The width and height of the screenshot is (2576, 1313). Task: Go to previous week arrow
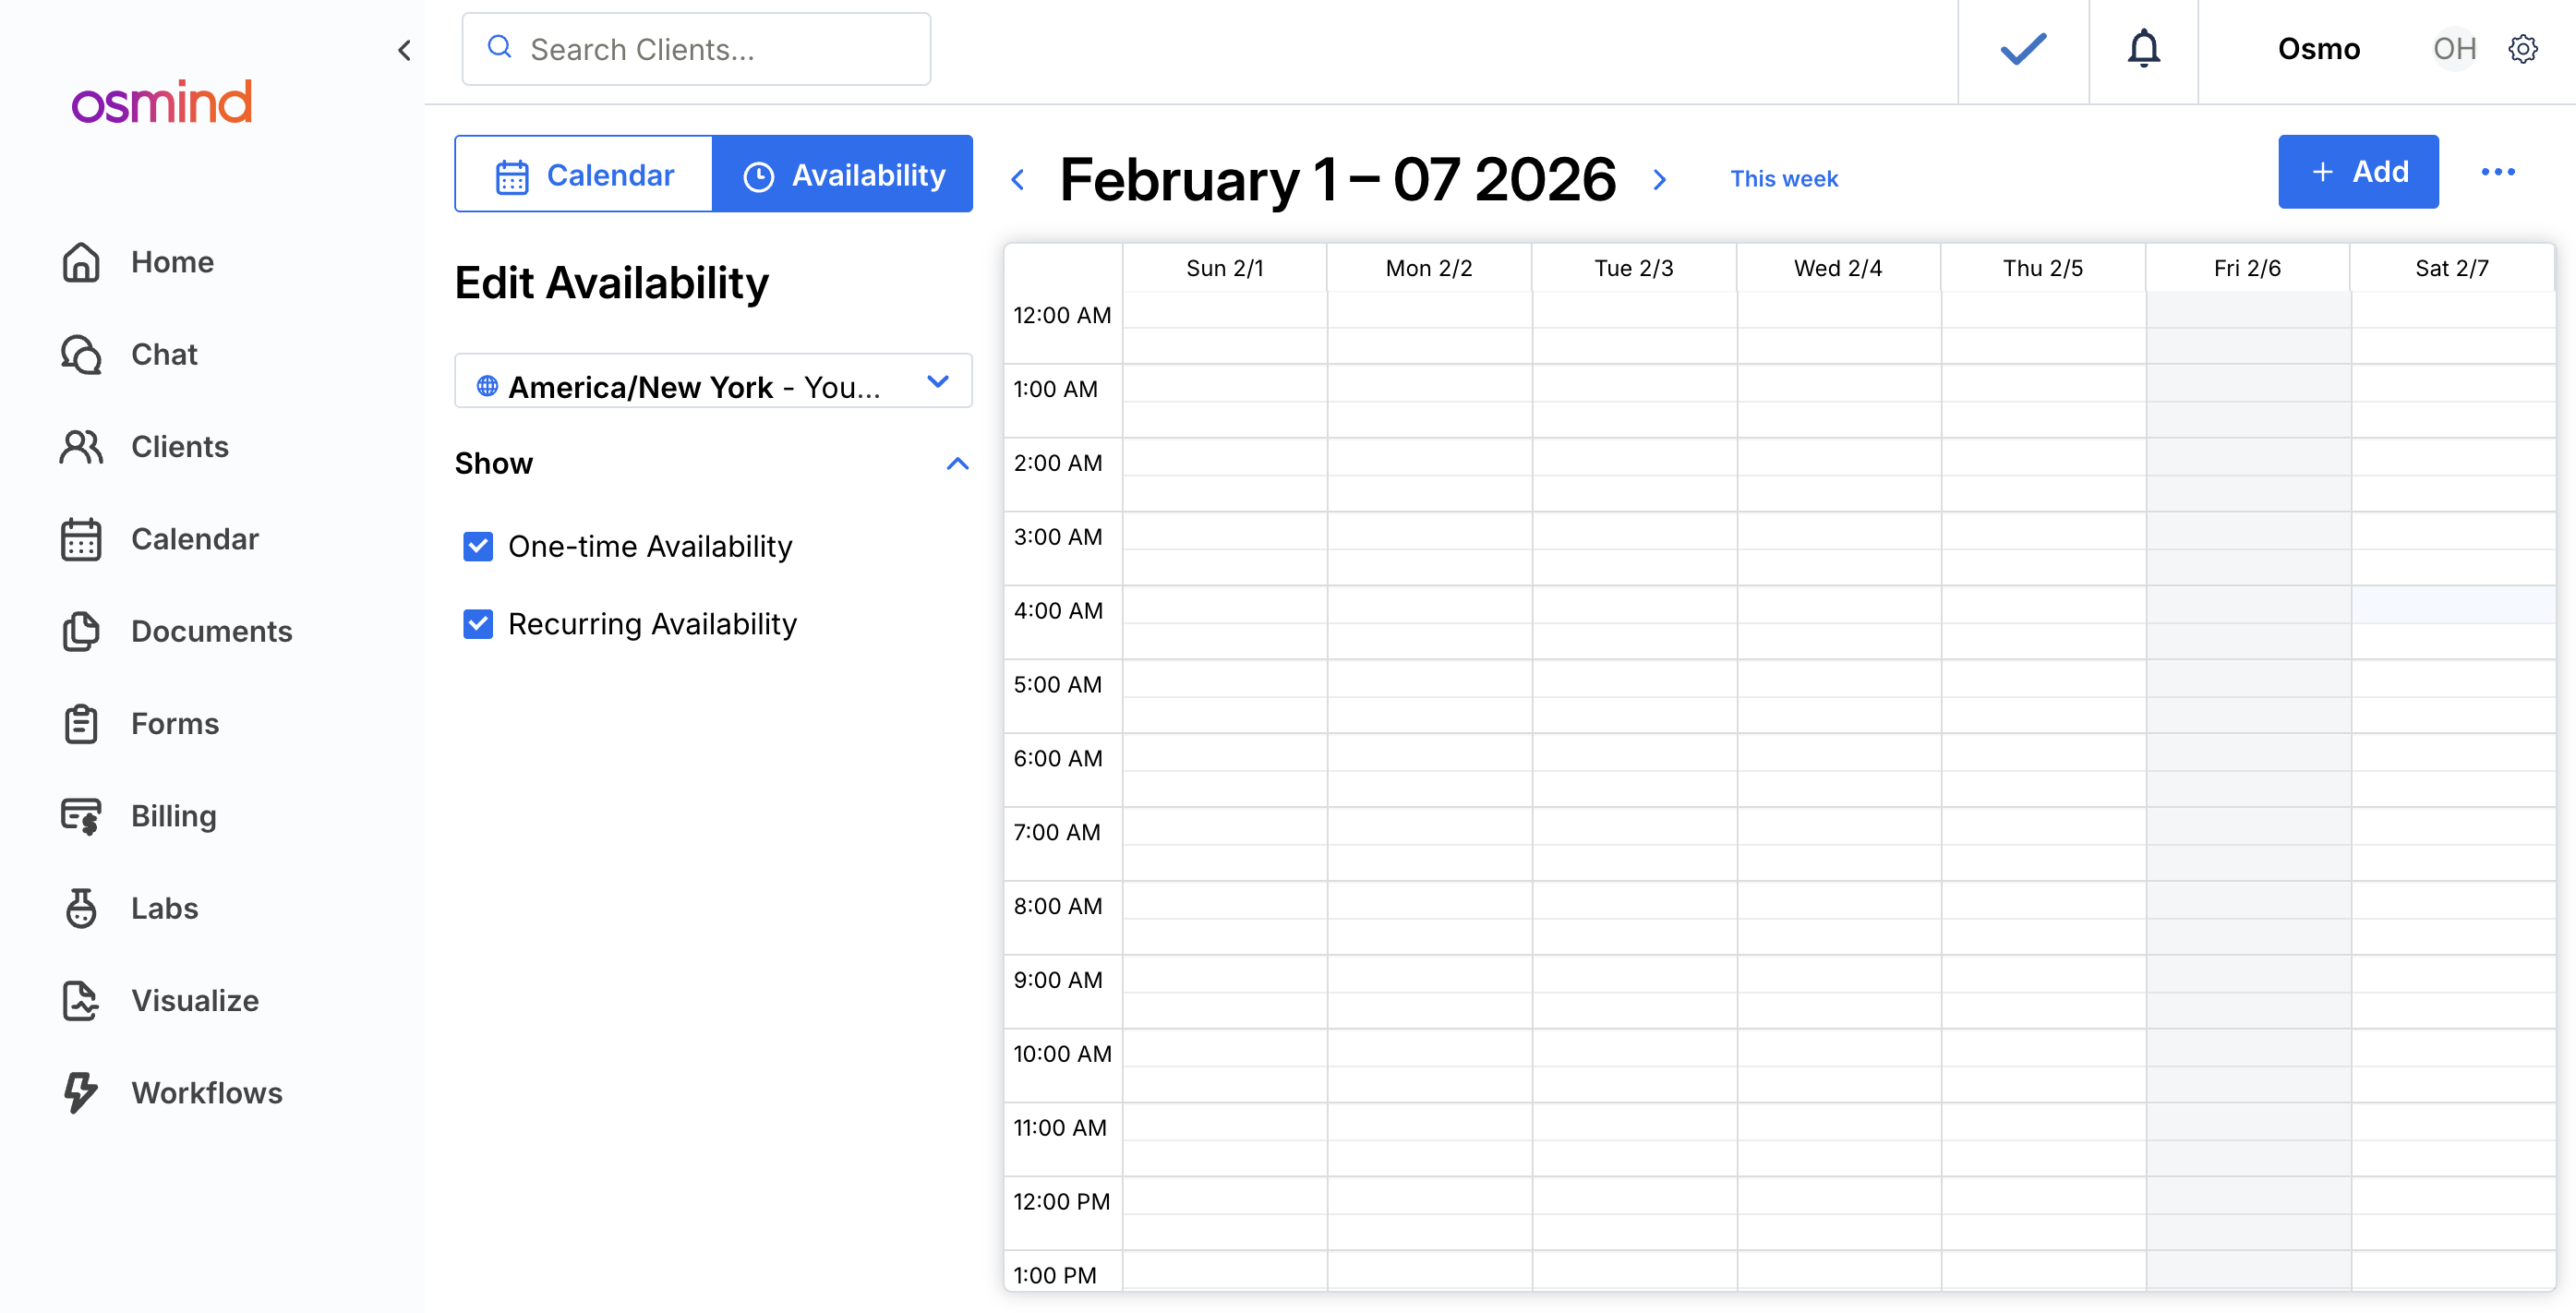click(1018, 180)
